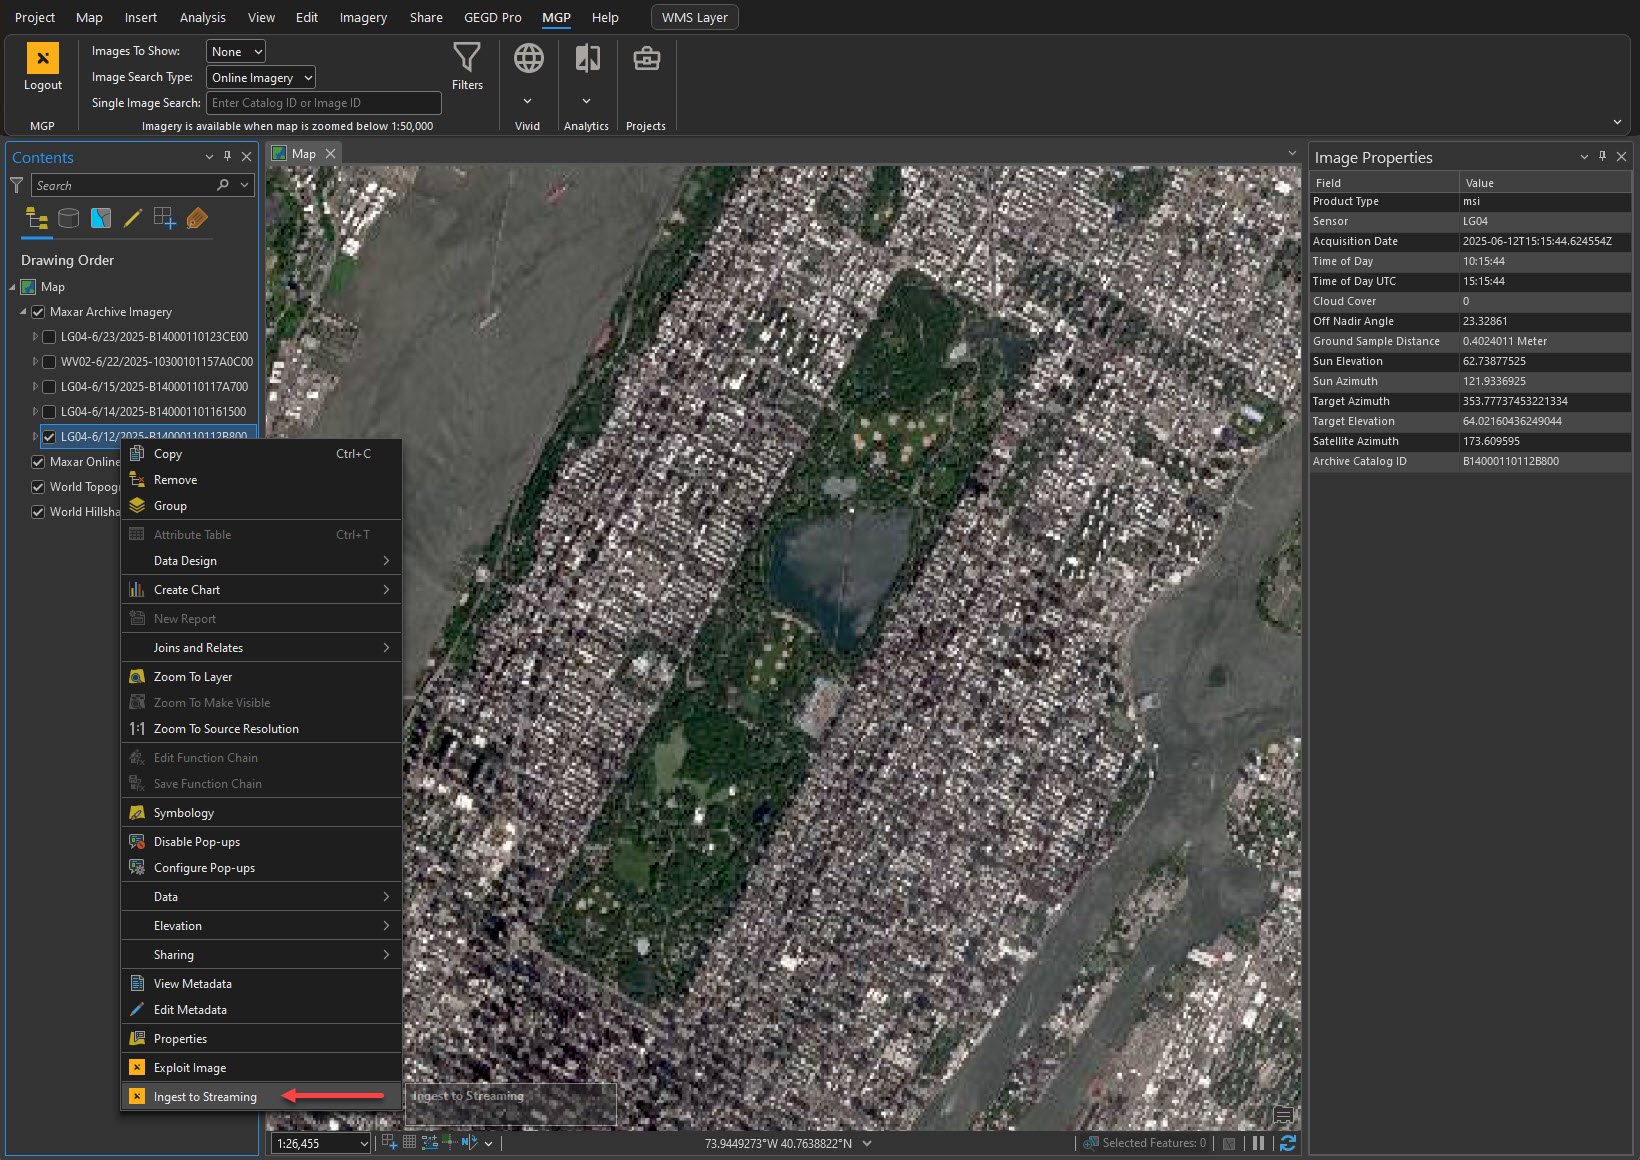This screenshot has width=1640, height=1160.
Task: Expand the Analytics dropdown arrow
Action: 587,101
